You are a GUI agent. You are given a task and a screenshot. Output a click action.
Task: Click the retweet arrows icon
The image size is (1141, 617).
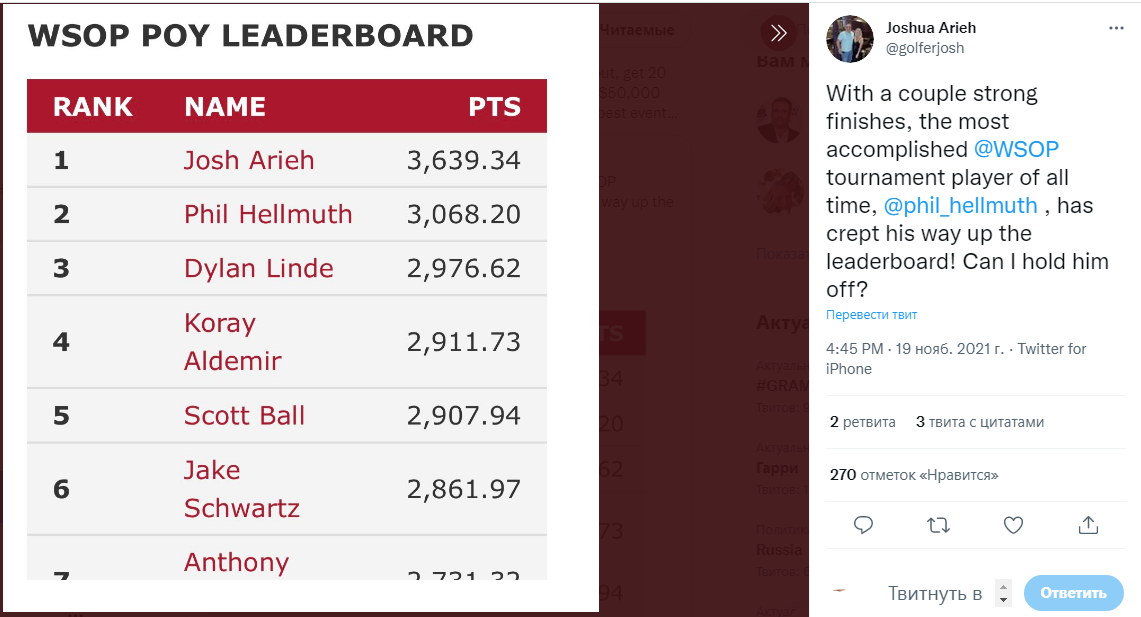(x=939, y=525)
